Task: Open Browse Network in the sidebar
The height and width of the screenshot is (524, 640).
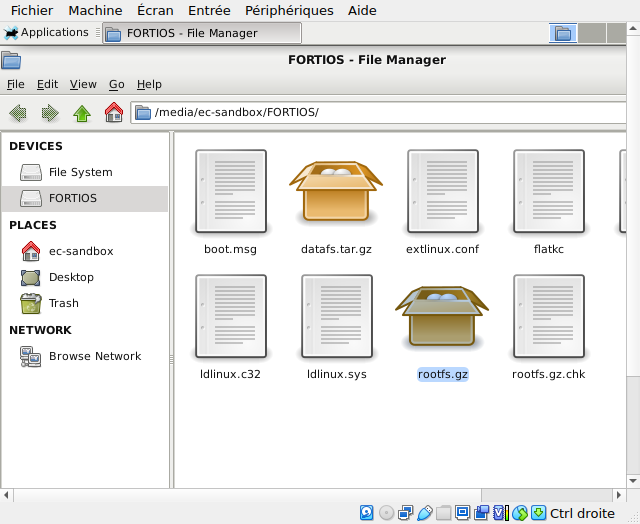Action: (85, 356)
